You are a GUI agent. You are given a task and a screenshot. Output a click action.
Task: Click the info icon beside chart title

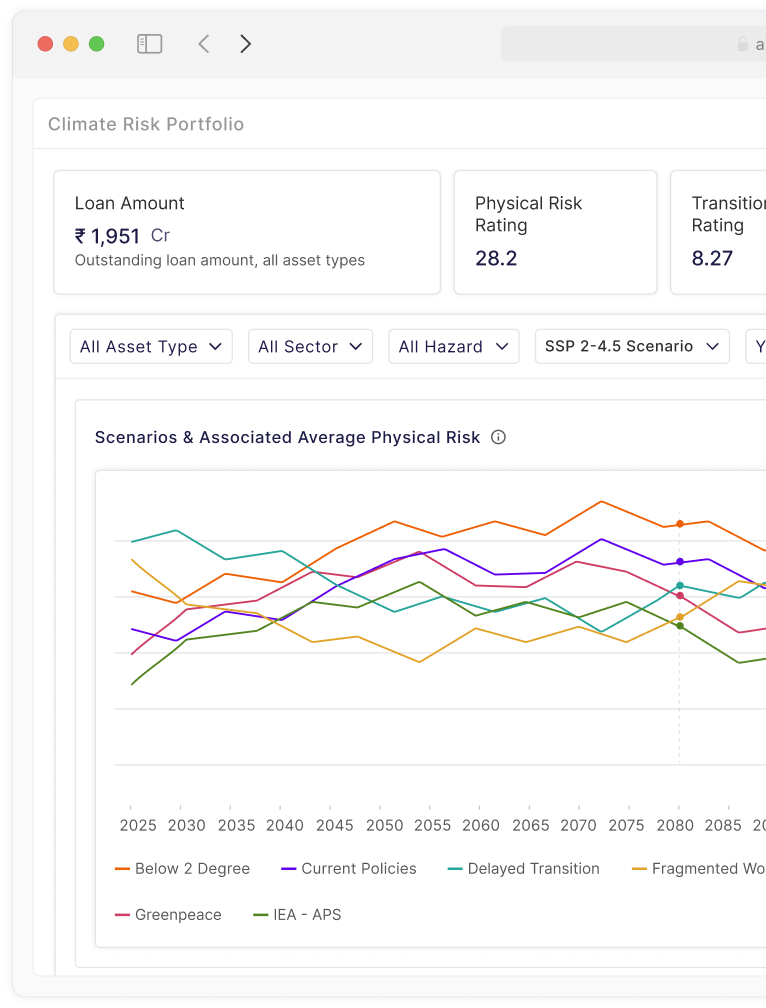click(499, 437)
